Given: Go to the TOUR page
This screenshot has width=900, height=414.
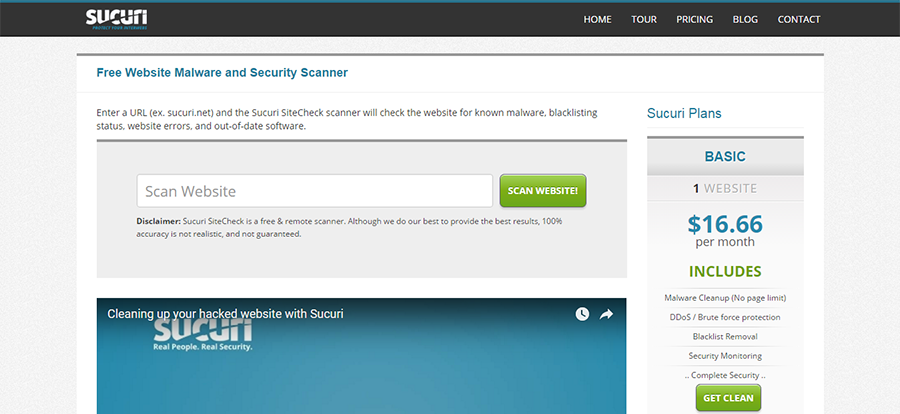Looking at the screenshot, I should pyautogui.click(x=644, y=19).
